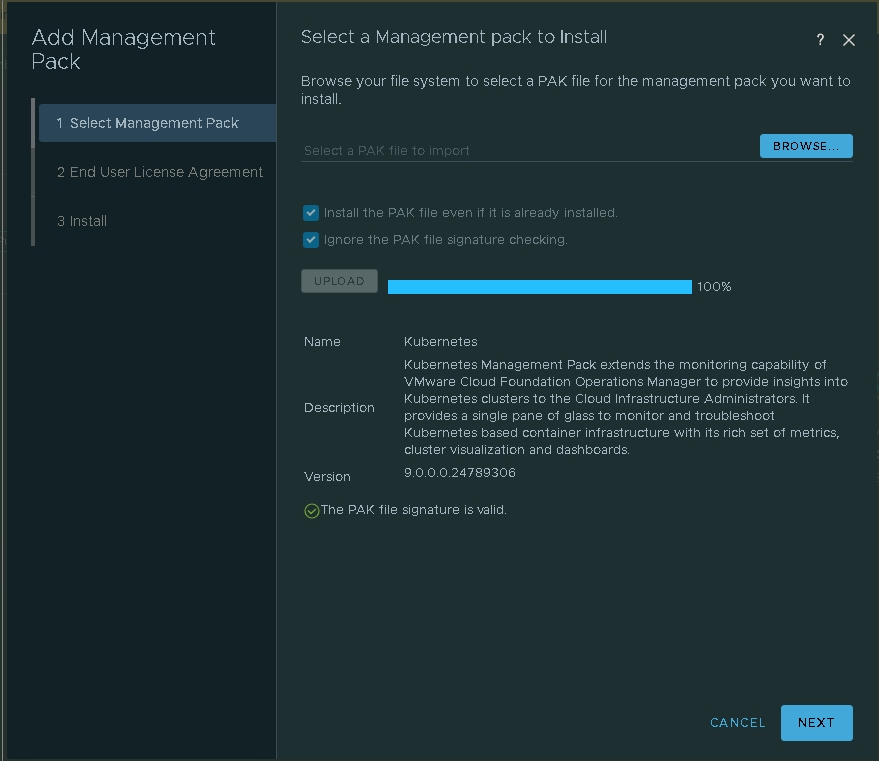879x761 pixels.
Task: Toggle Ignore the PAK file signature checking
Action: click(311, 240)
